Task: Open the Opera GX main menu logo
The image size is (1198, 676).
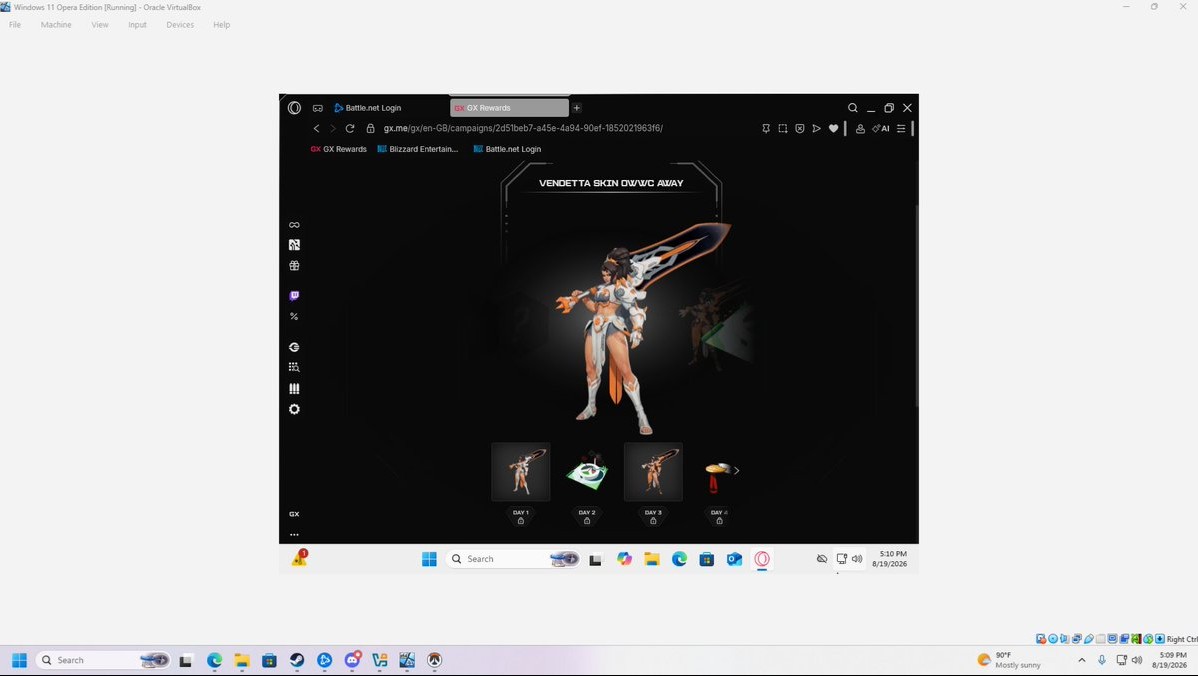Action: [294, 108]
